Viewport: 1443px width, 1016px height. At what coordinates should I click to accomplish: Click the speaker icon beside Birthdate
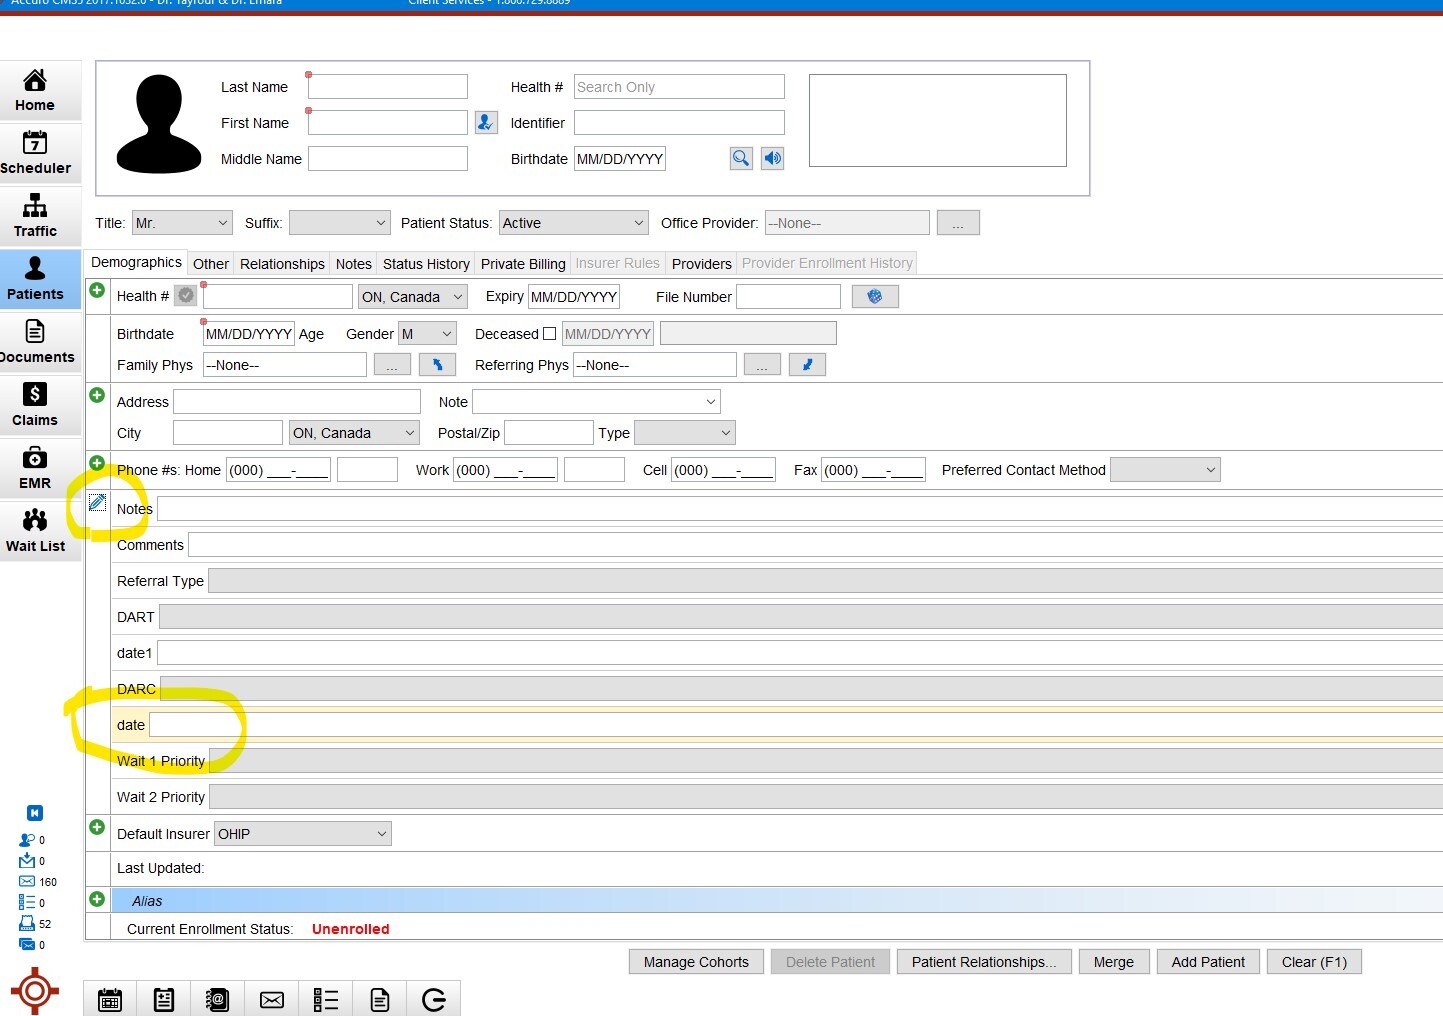[x=773, y=158]
